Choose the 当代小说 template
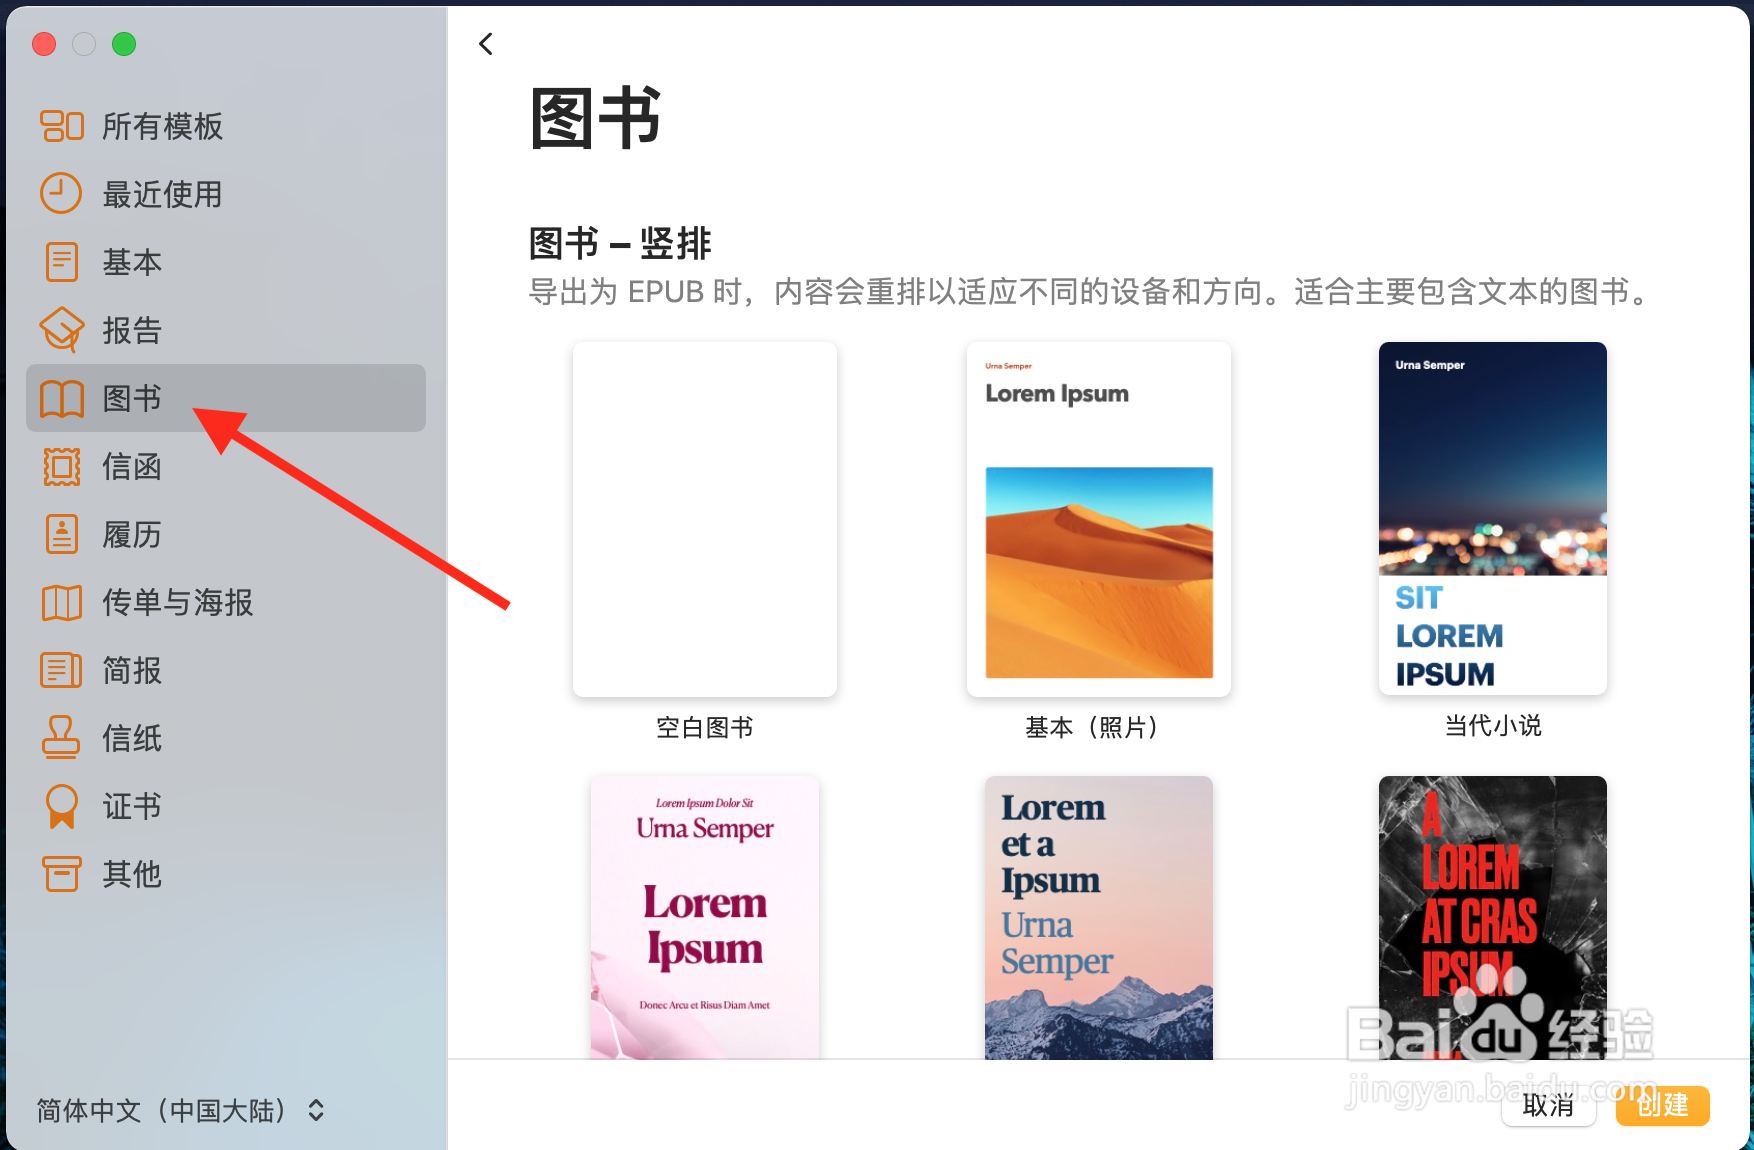This screenshot has width=1754, height=1150. click(x=1491, y=518)
